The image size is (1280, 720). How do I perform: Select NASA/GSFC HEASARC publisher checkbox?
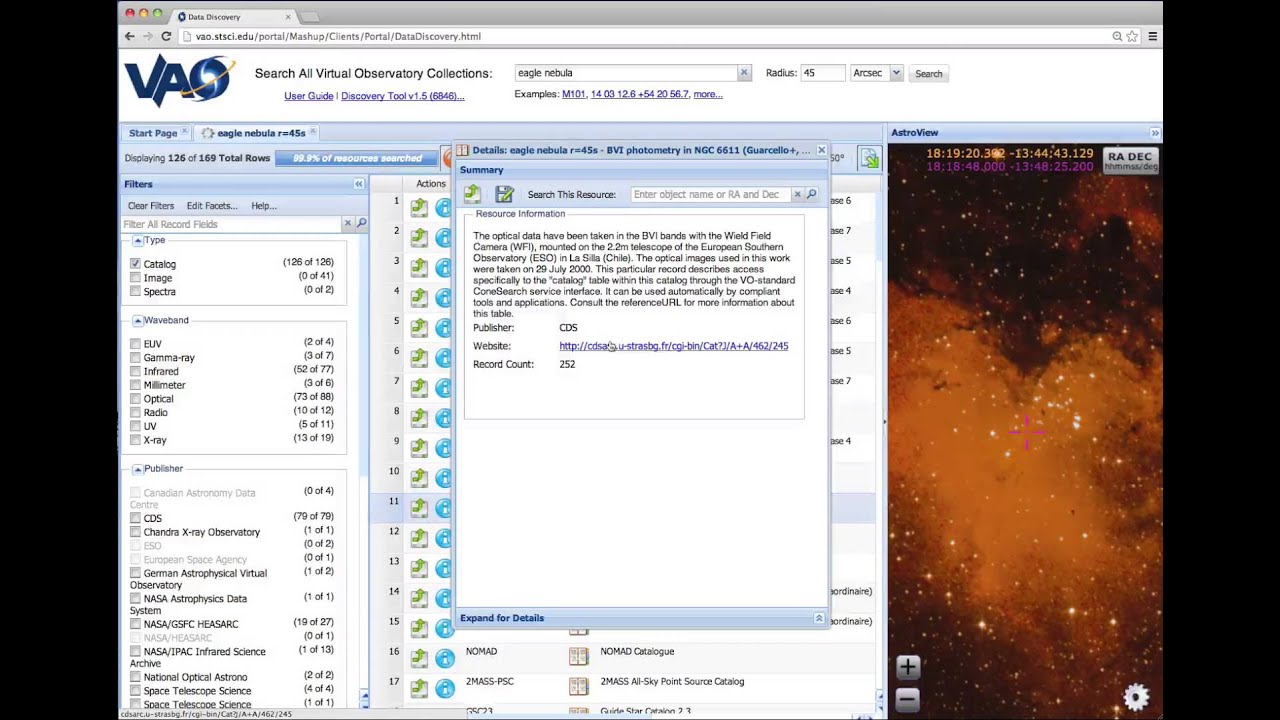135,624
